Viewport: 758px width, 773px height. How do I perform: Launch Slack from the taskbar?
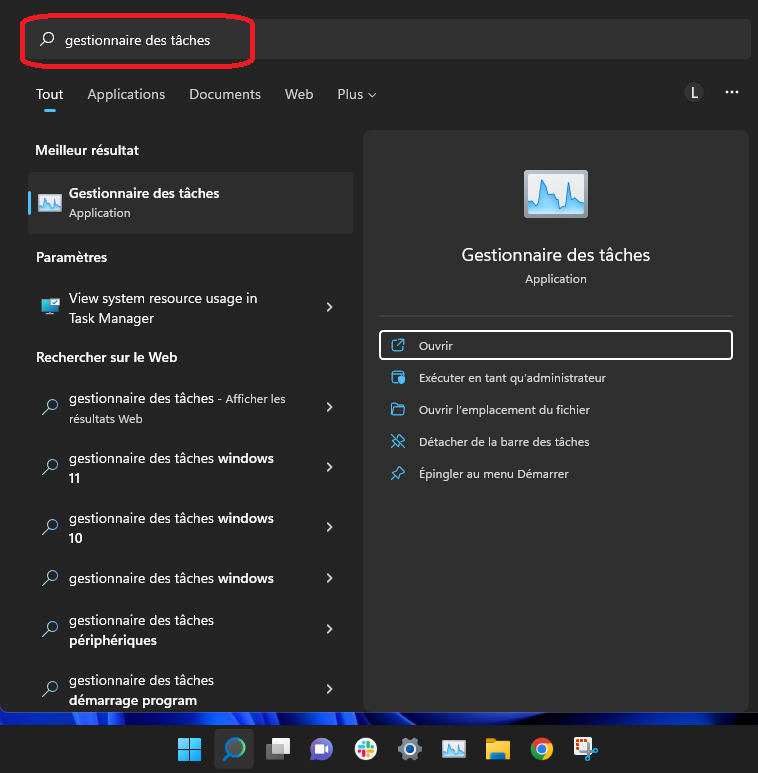click(365, 749)
